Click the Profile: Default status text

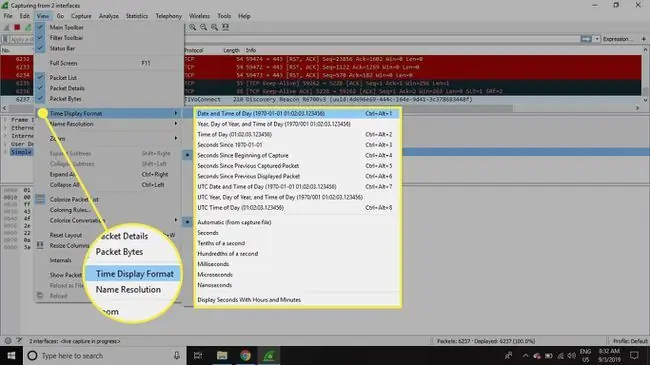coord(630,341)
